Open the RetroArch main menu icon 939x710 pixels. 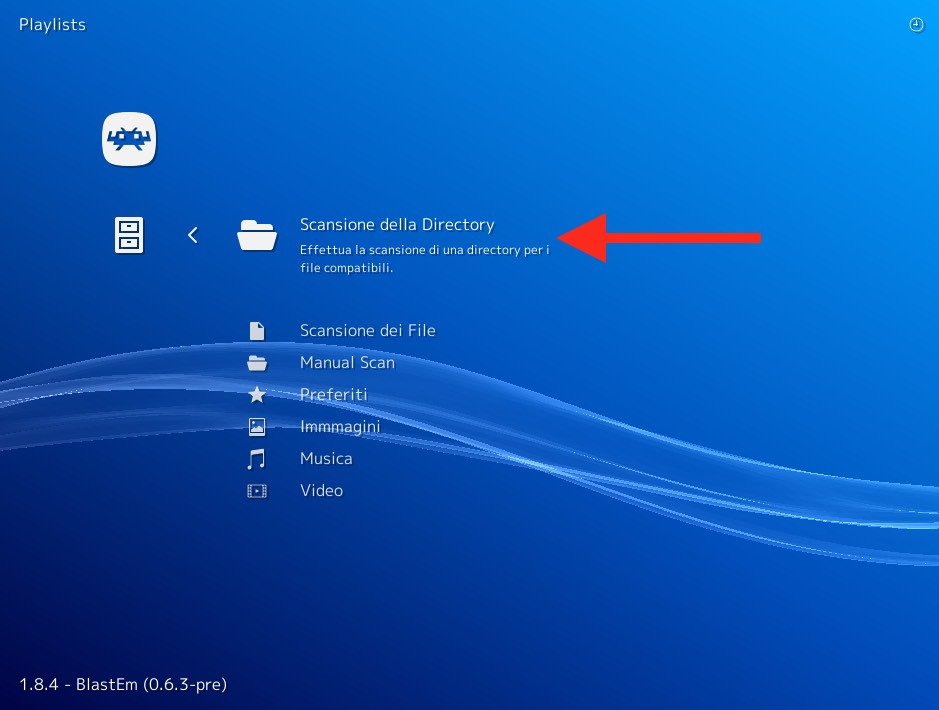(129, 139)
